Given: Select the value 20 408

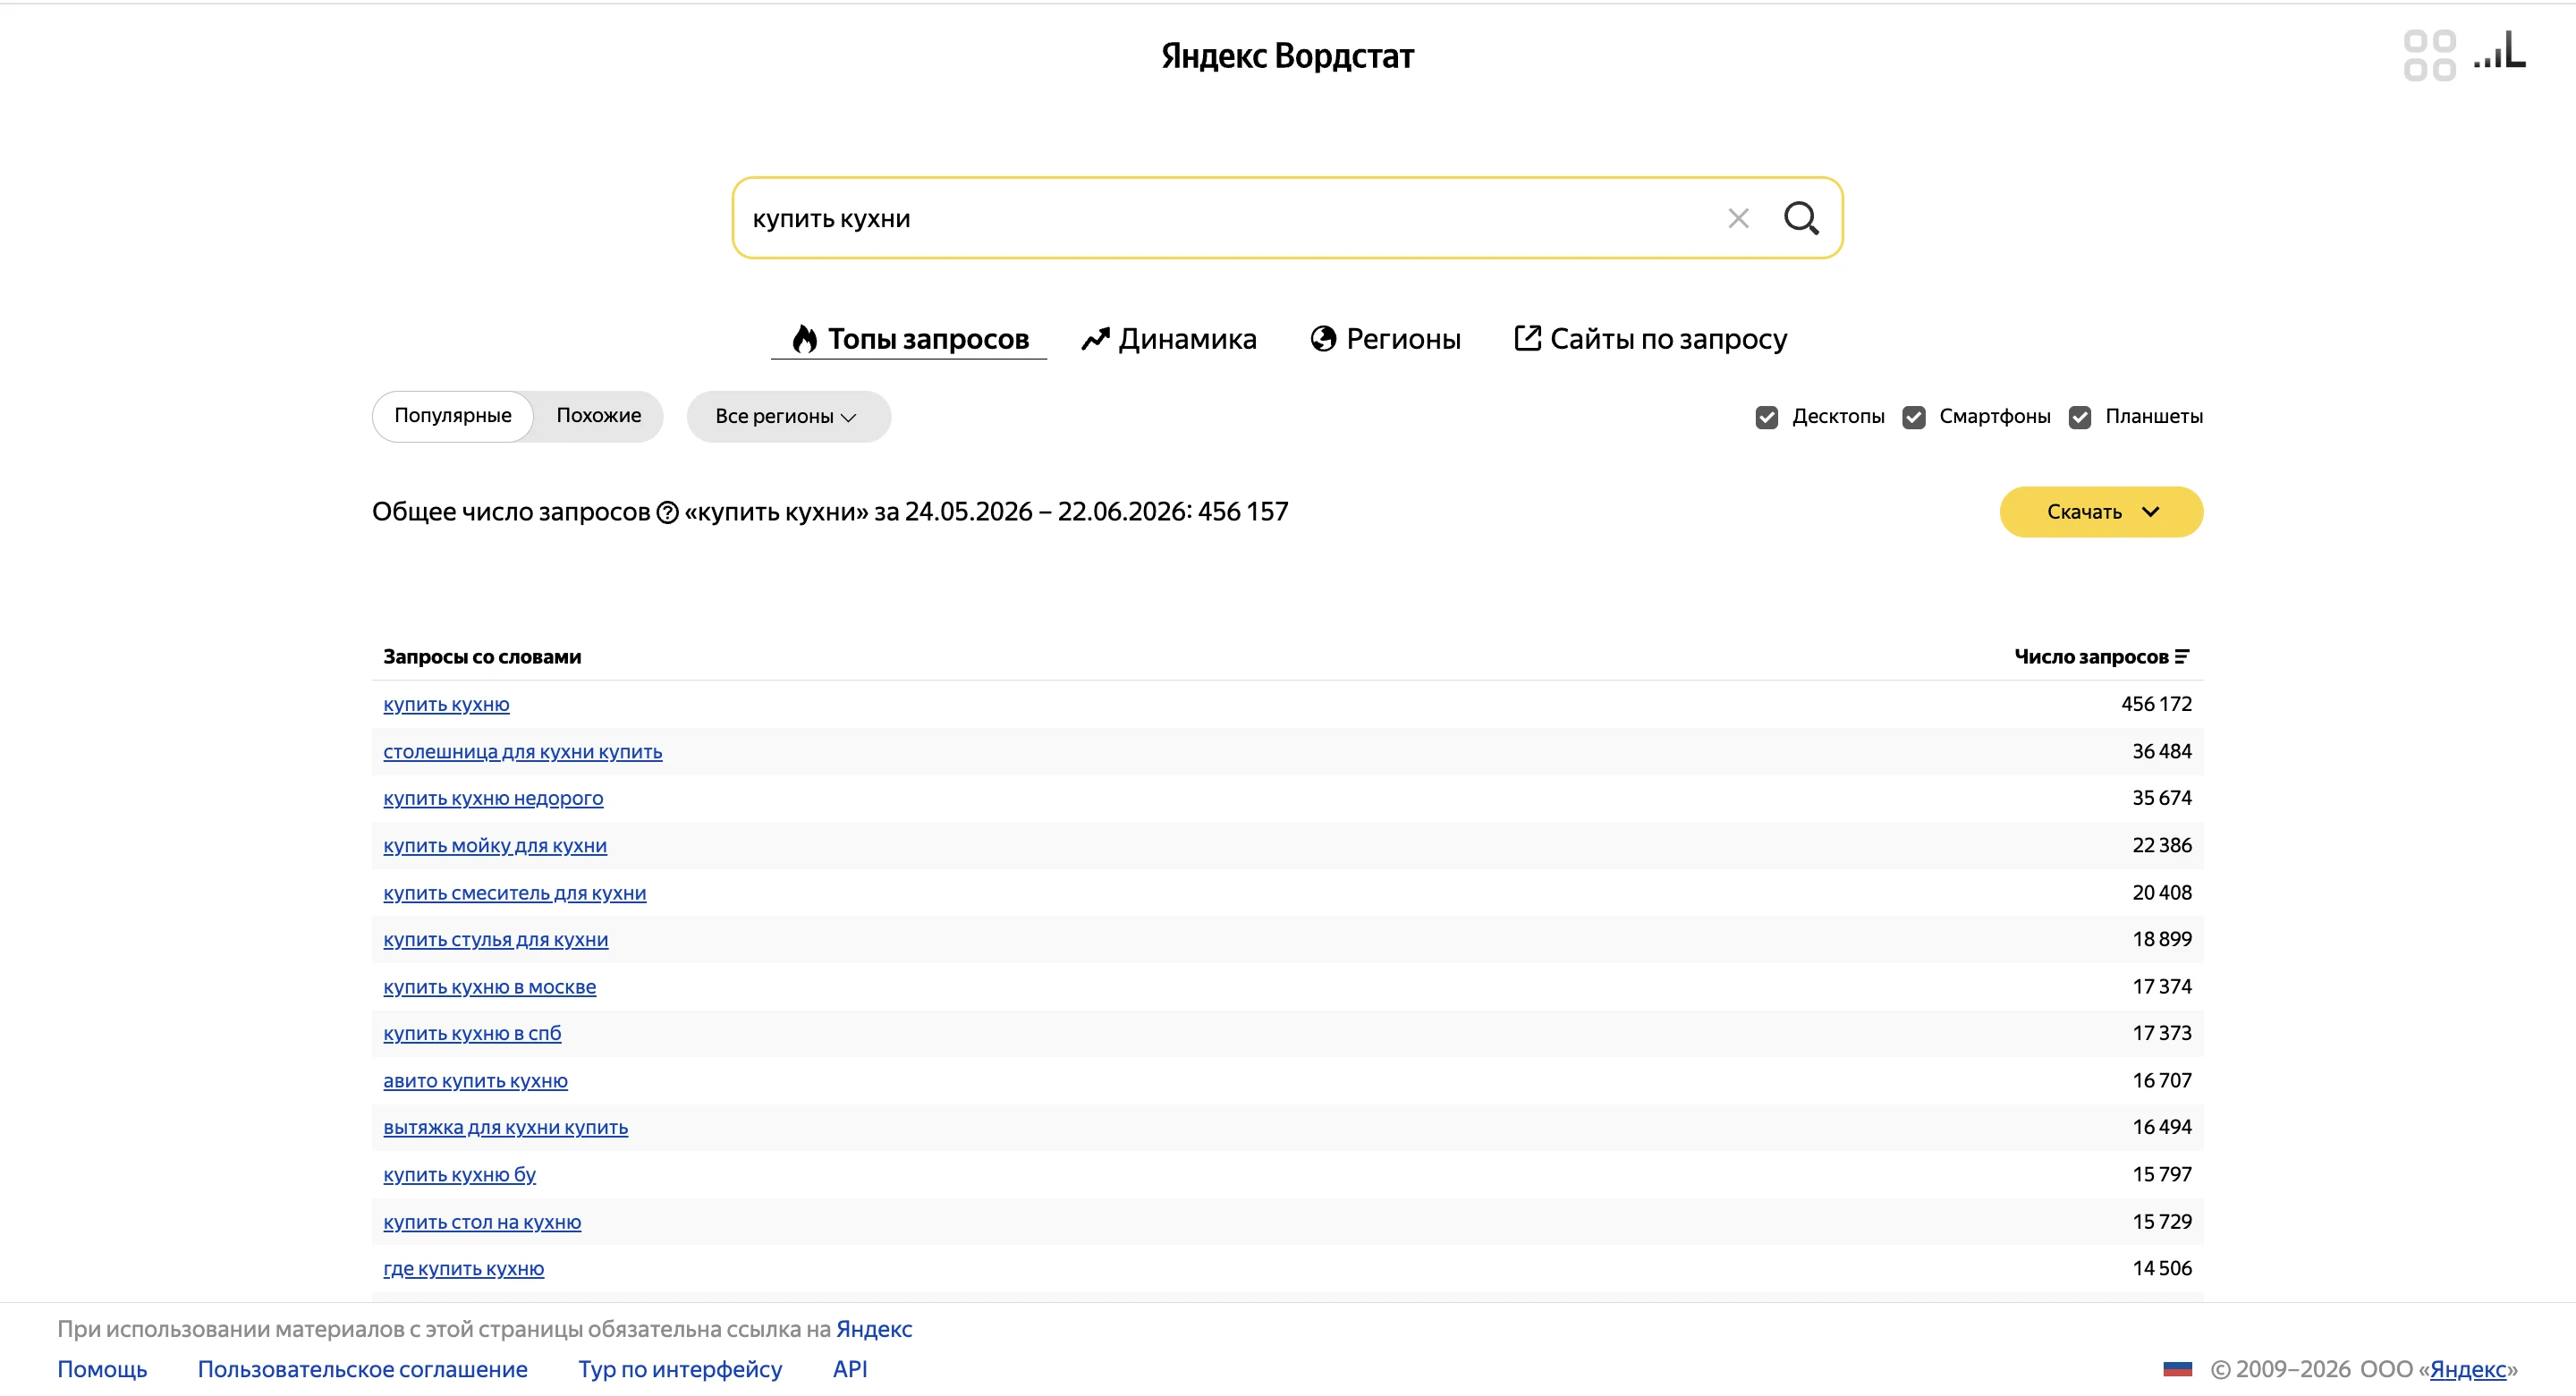Looking at the screenshot, I should [x=2161, y=892].
